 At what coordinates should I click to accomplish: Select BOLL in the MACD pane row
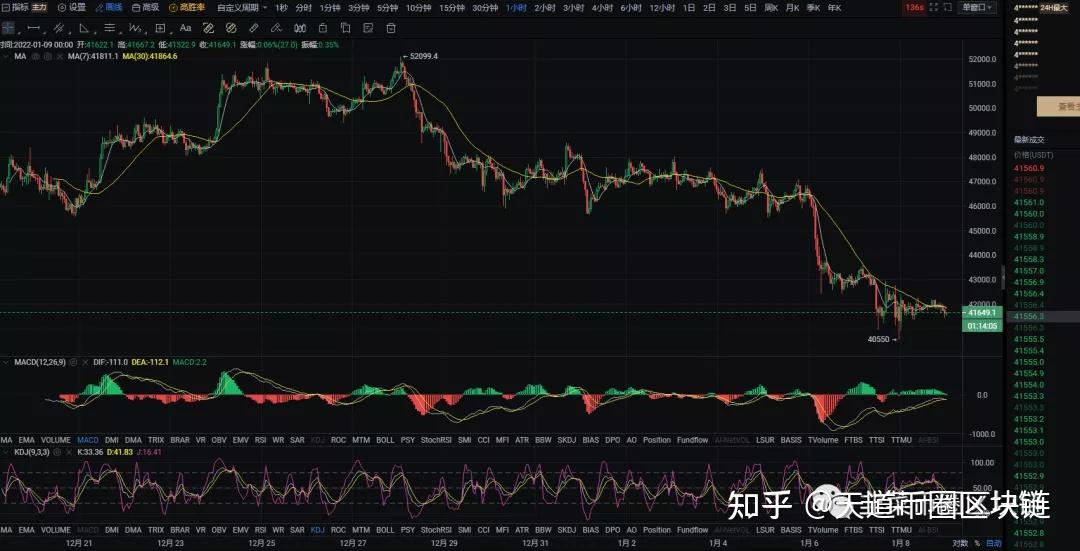[385, 439]
